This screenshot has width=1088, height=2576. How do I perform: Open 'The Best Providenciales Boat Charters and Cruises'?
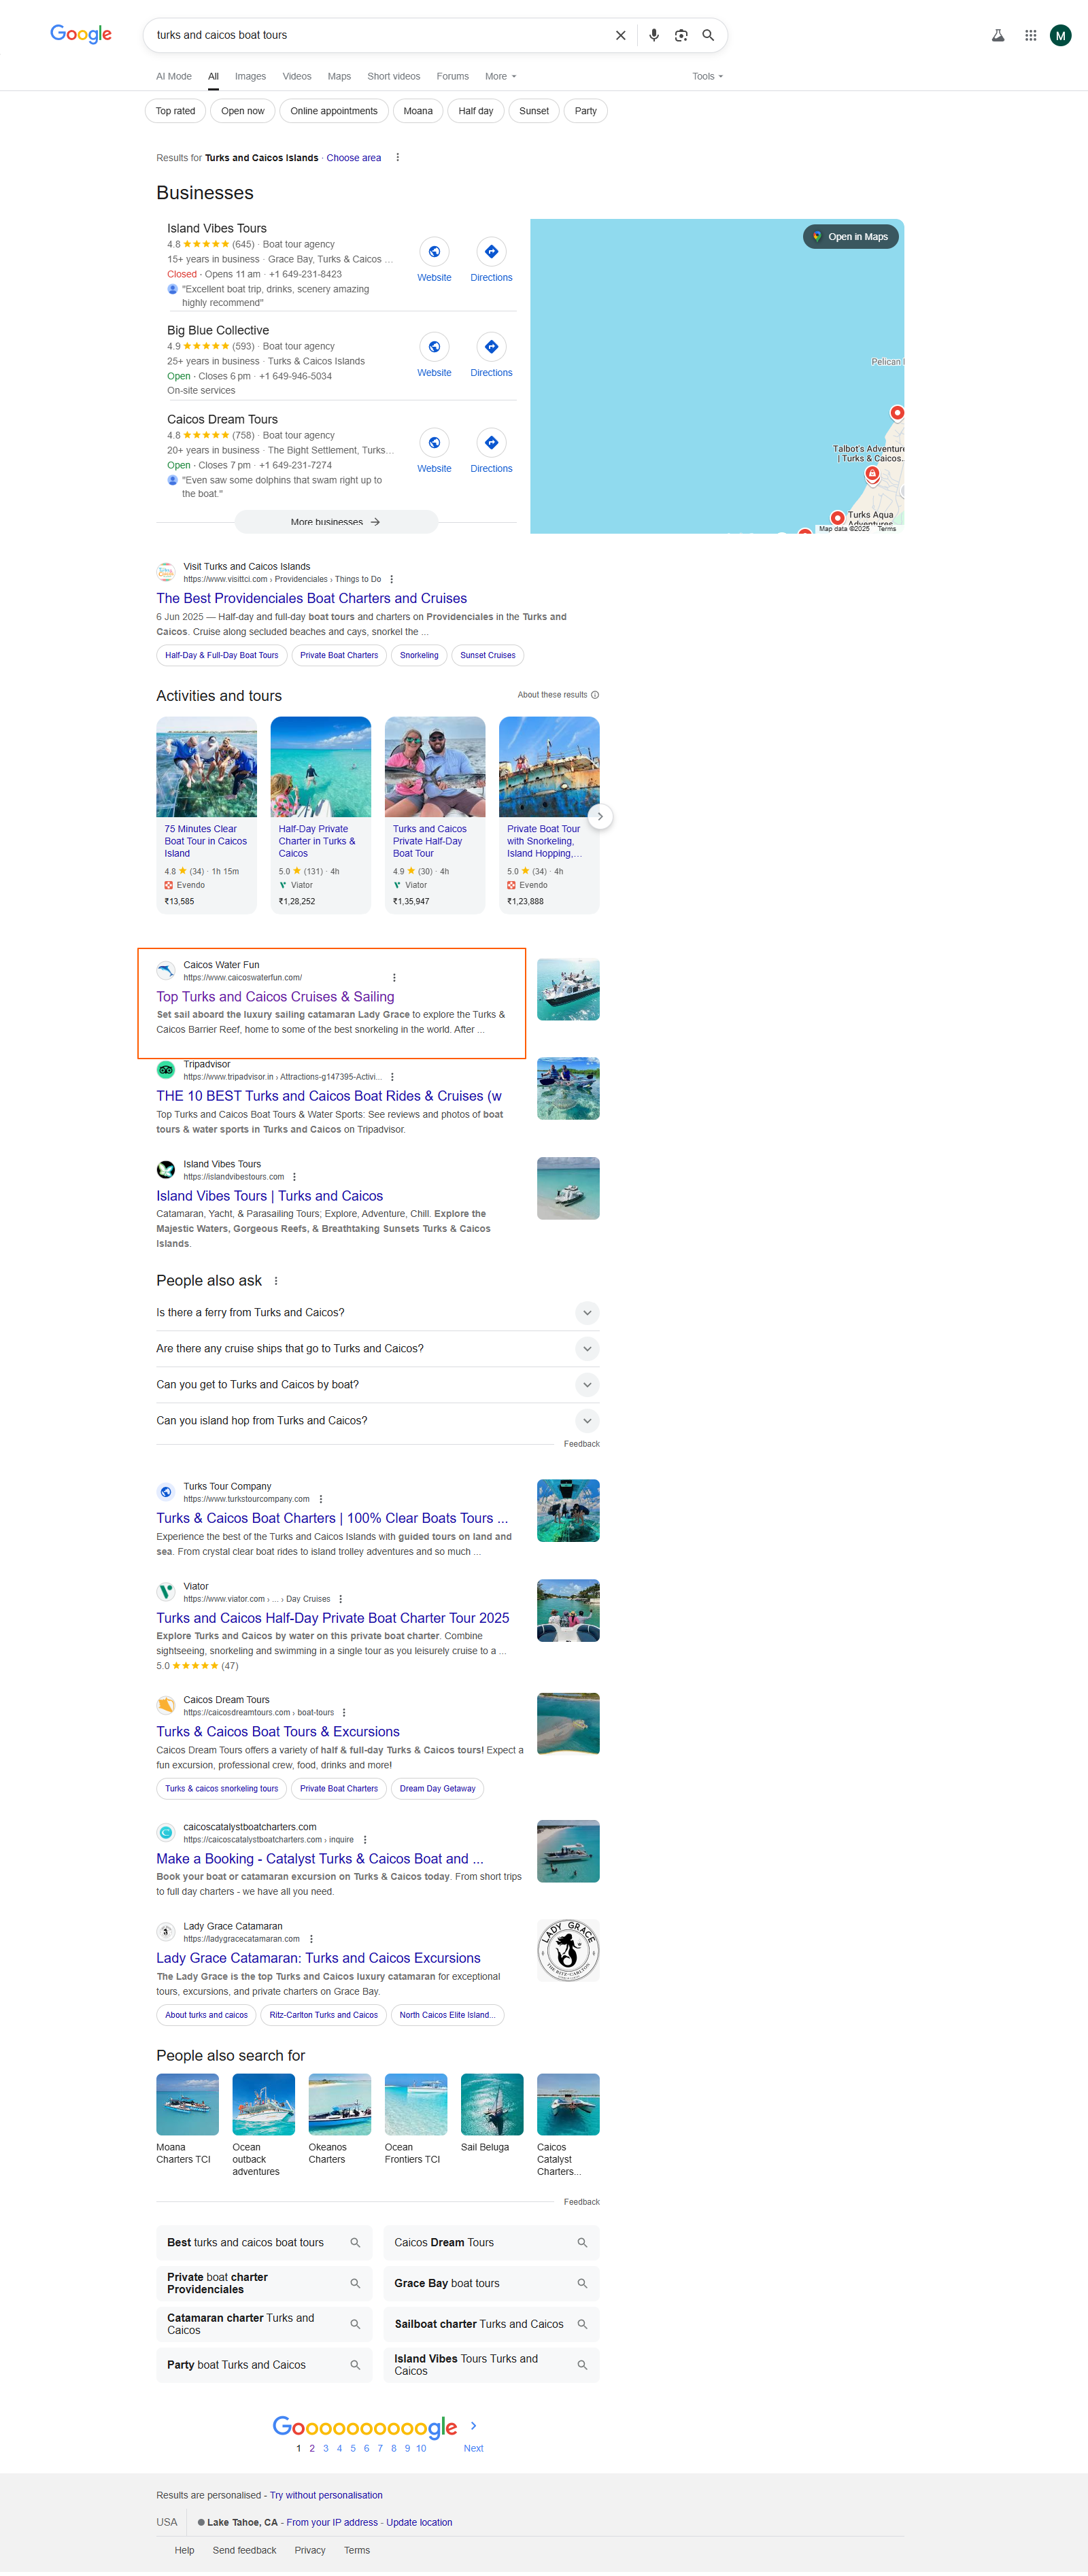tap(311, 599)
